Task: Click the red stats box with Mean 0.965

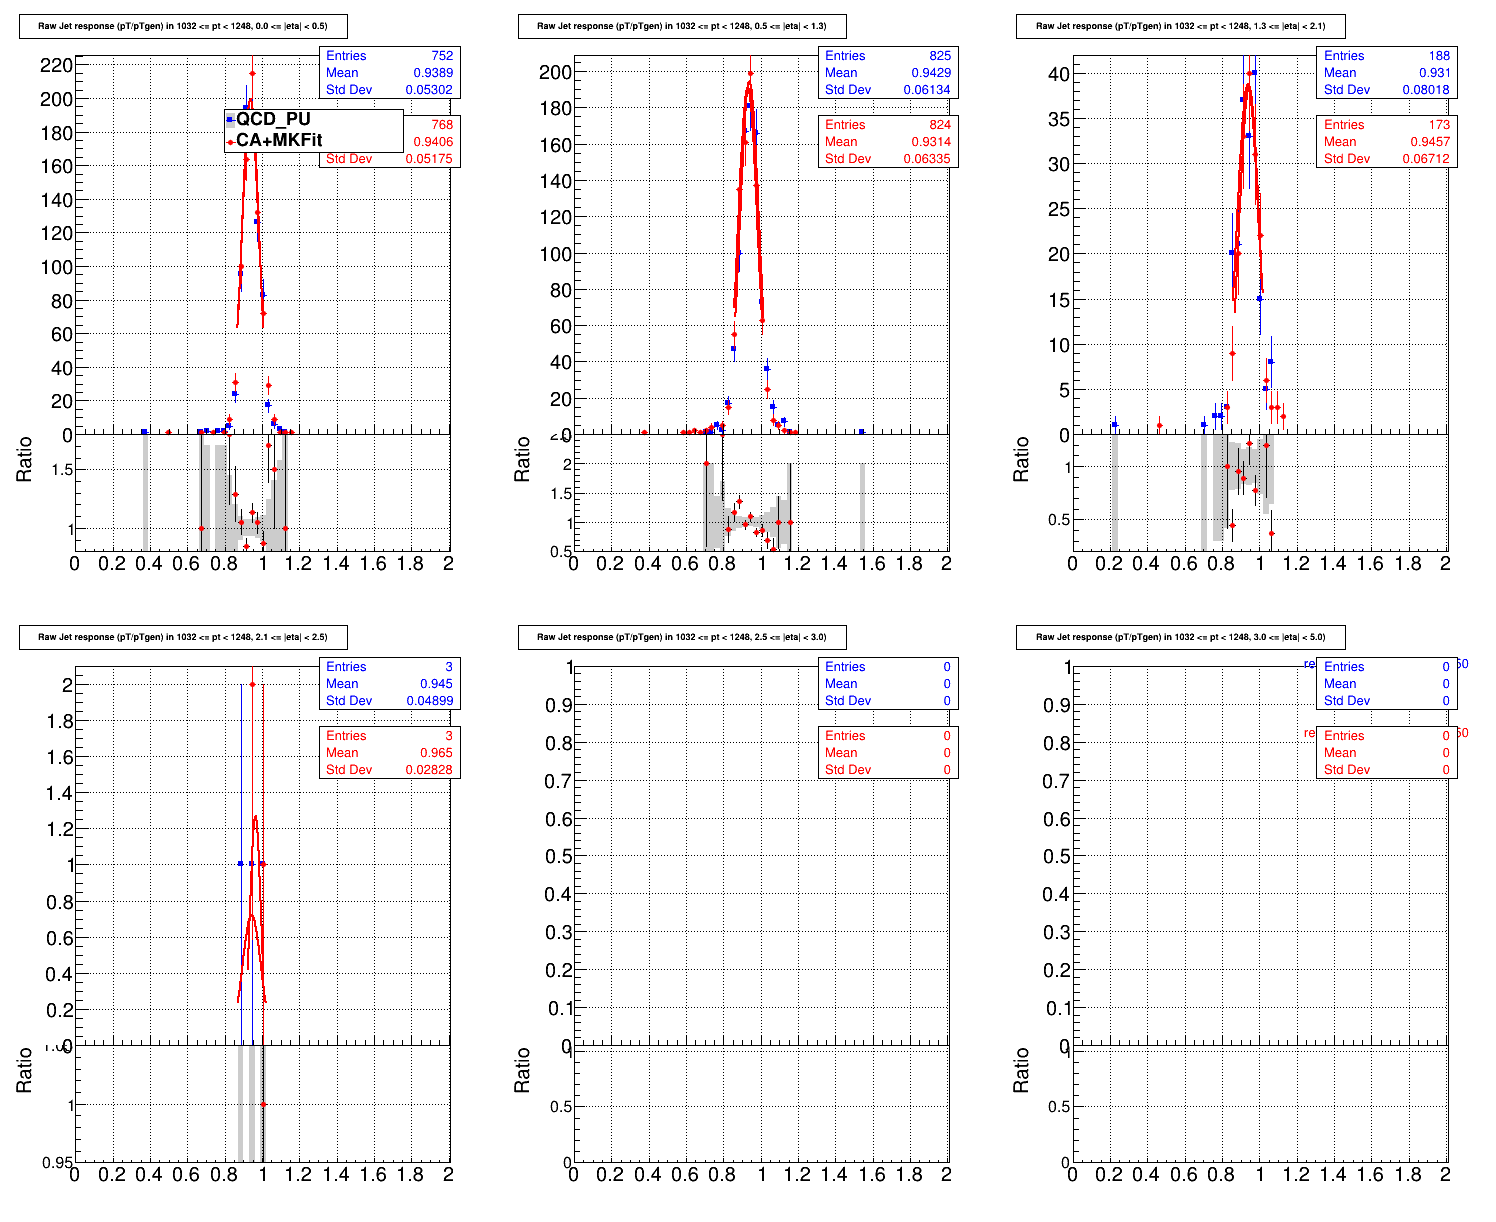Action: (389, 753)
